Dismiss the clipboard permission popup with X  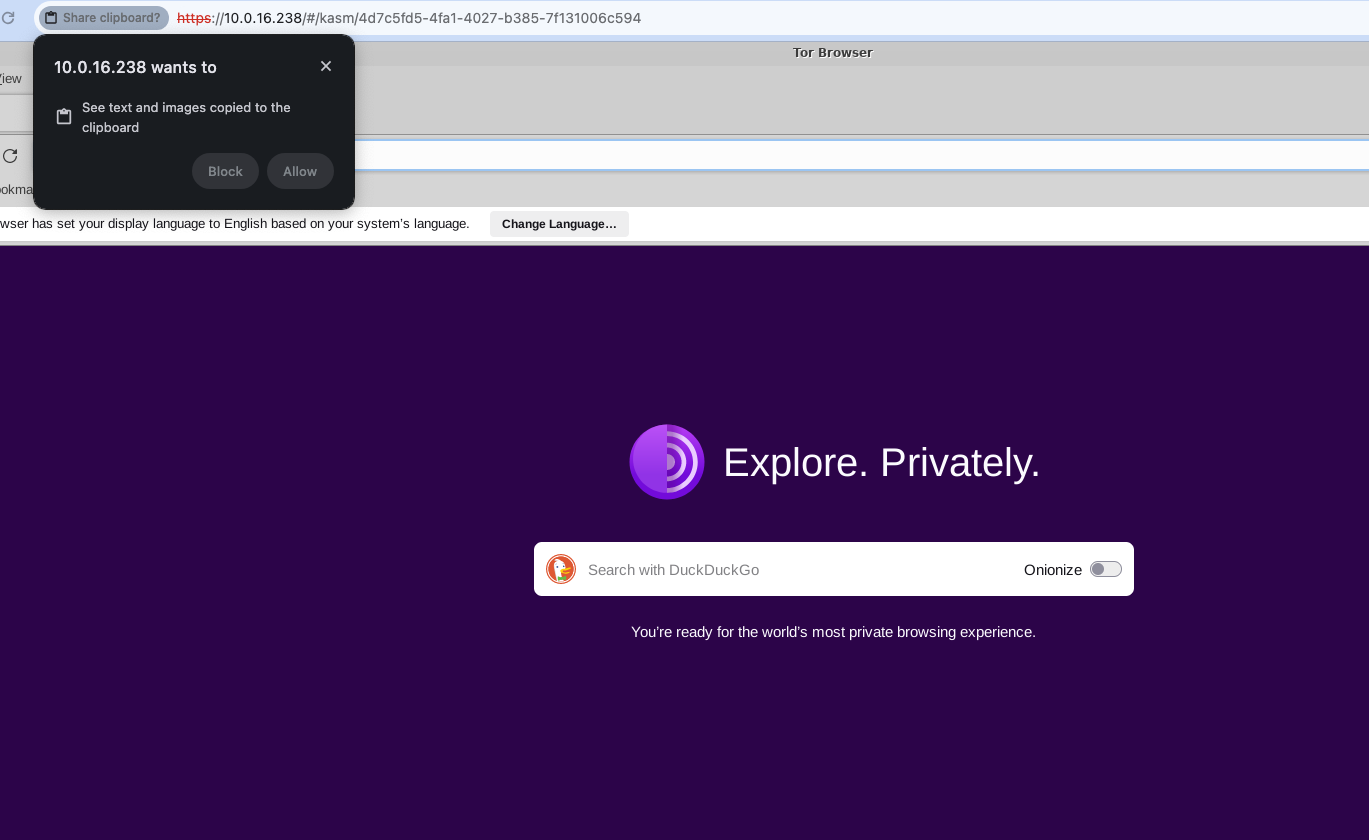point(326,66)
